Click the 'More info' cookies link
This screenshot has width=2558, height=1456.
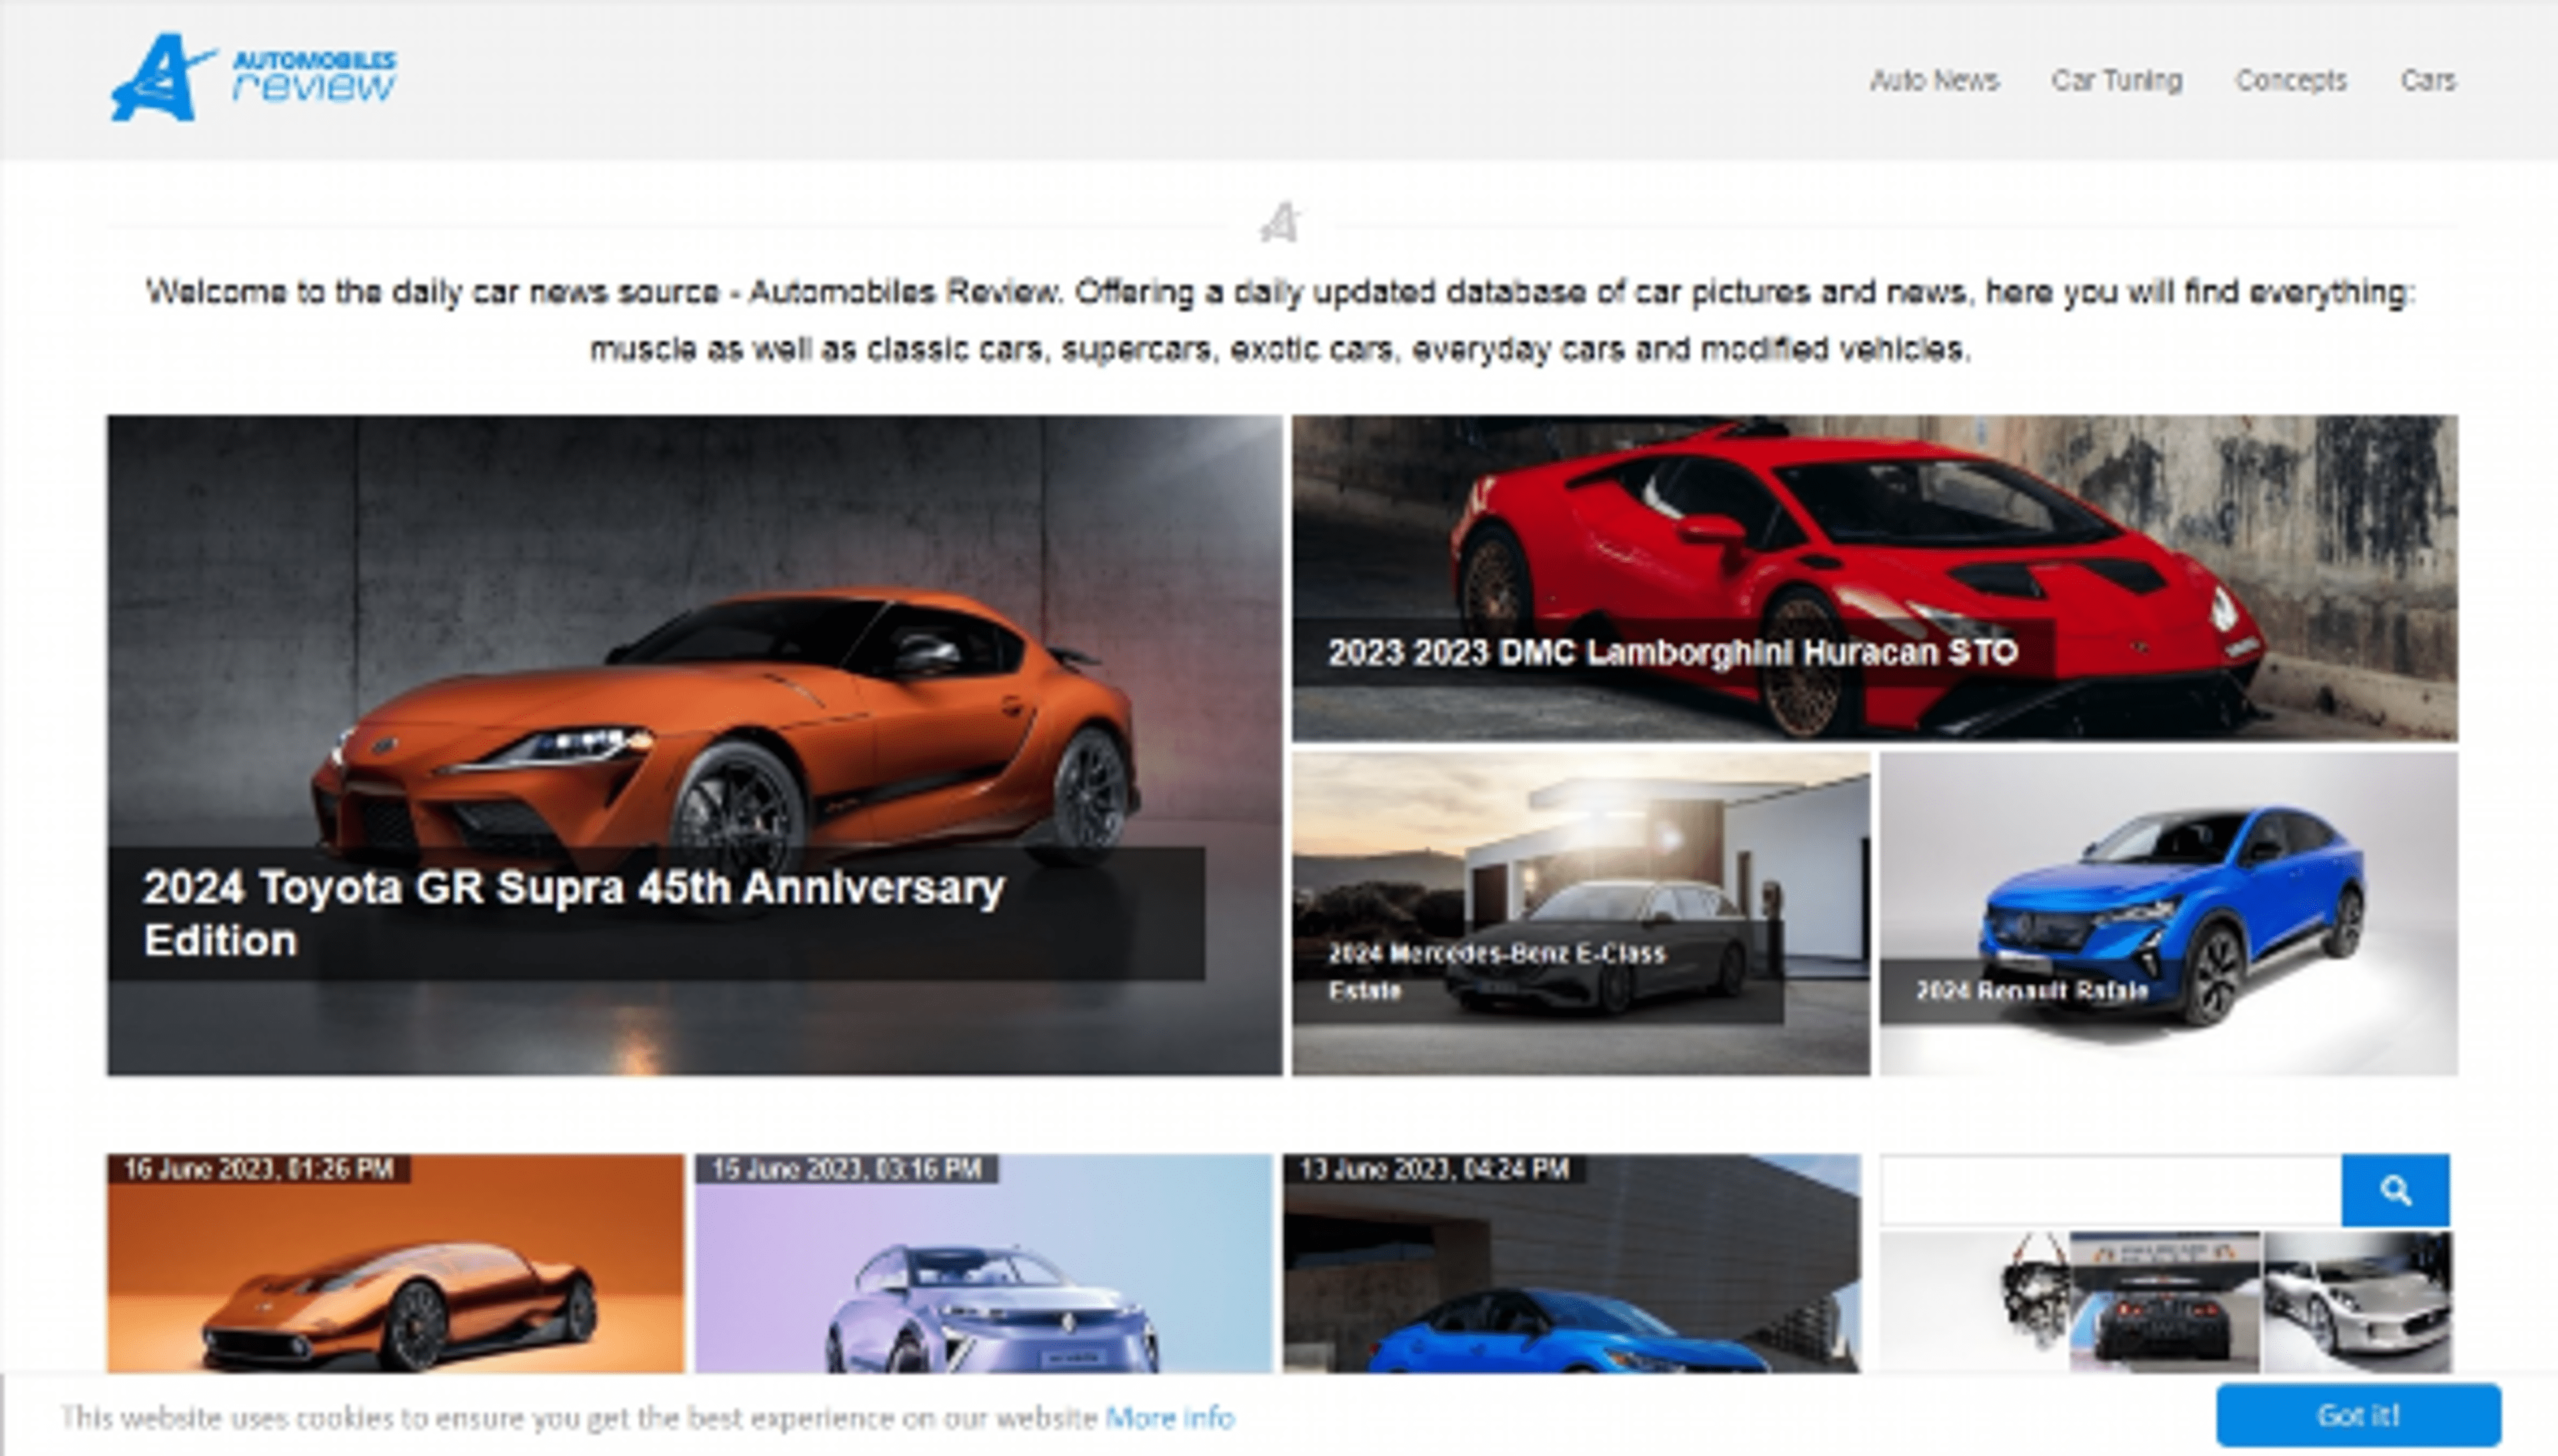[1170, 1417]
